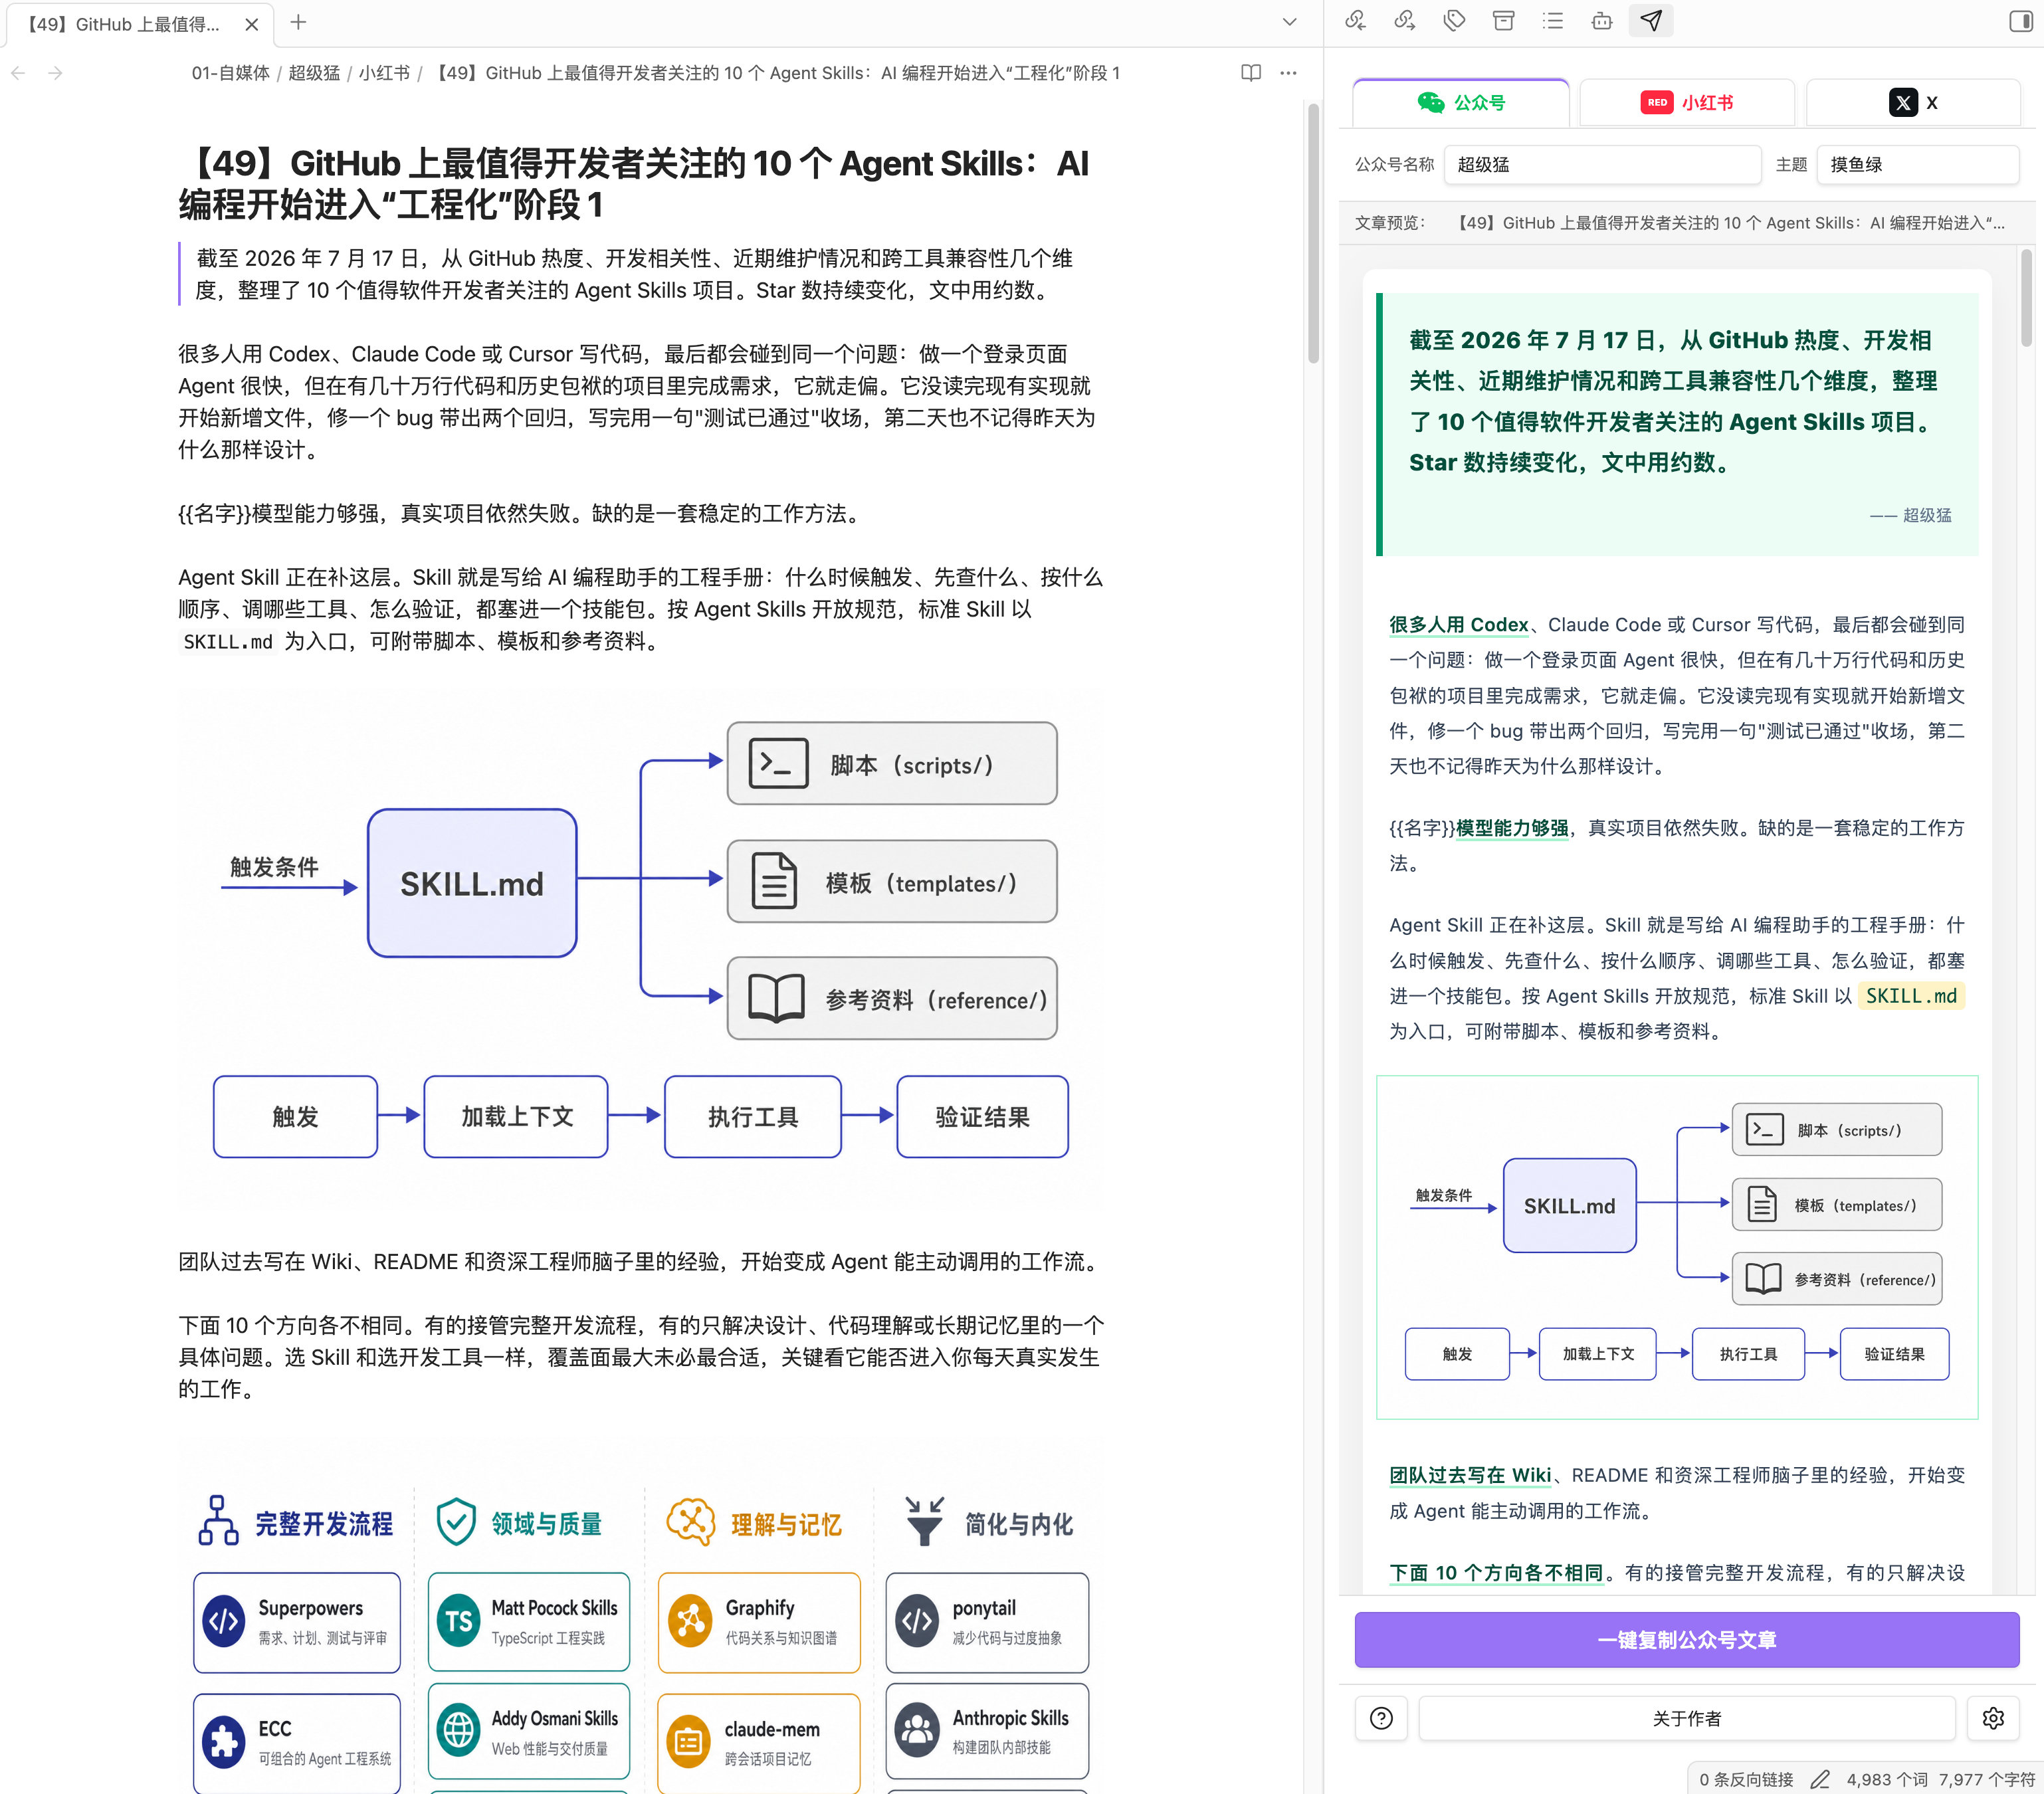Click the editor's vertical scrollbar thumb
Image resolution: width=2044 pixels, height=1794 pixels.
click(x=1313, y=233)
